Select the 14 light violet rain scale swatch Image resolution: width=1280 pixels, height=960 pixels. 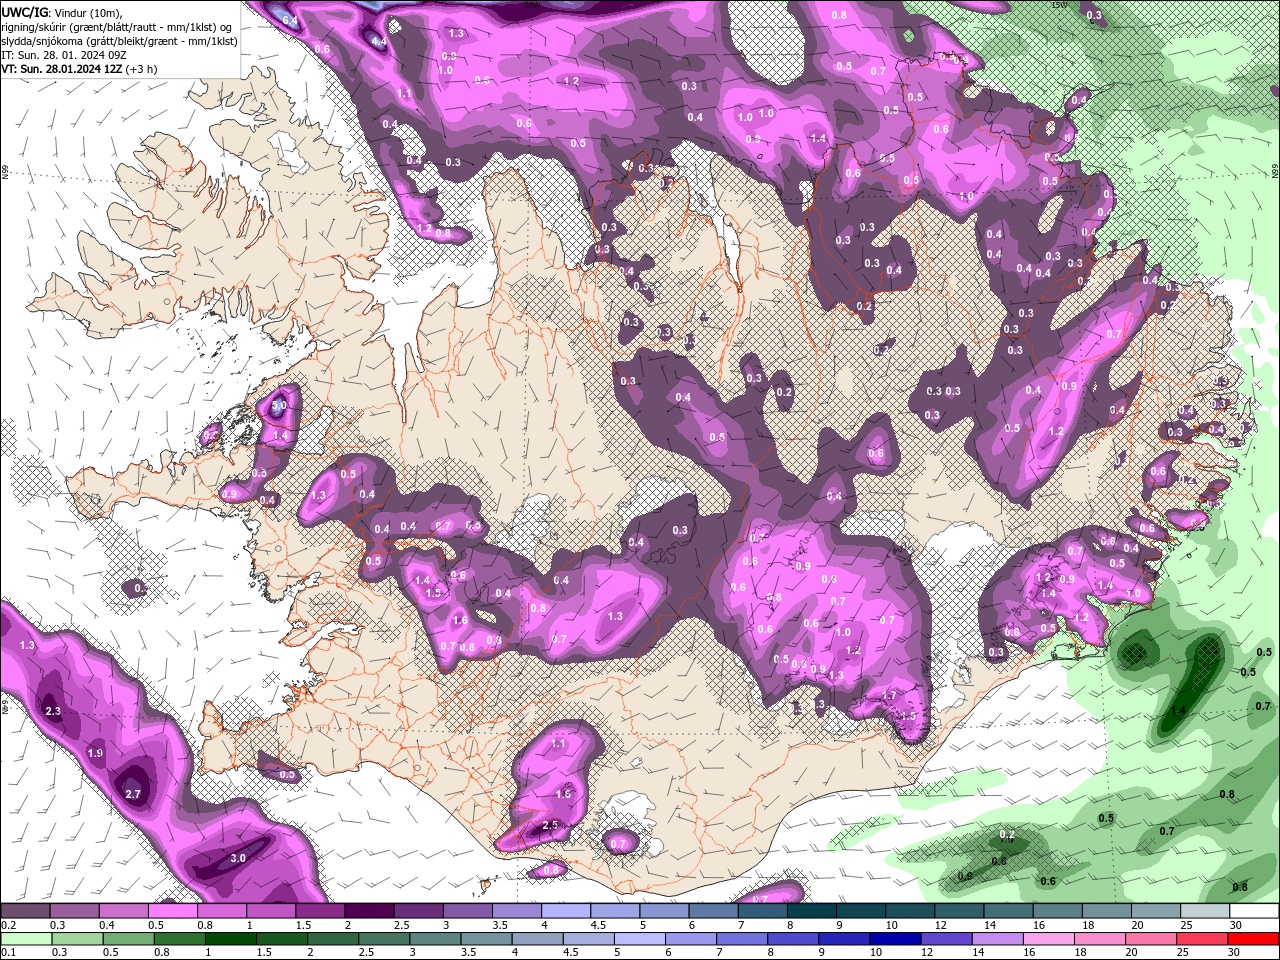(x=999, y=939)
